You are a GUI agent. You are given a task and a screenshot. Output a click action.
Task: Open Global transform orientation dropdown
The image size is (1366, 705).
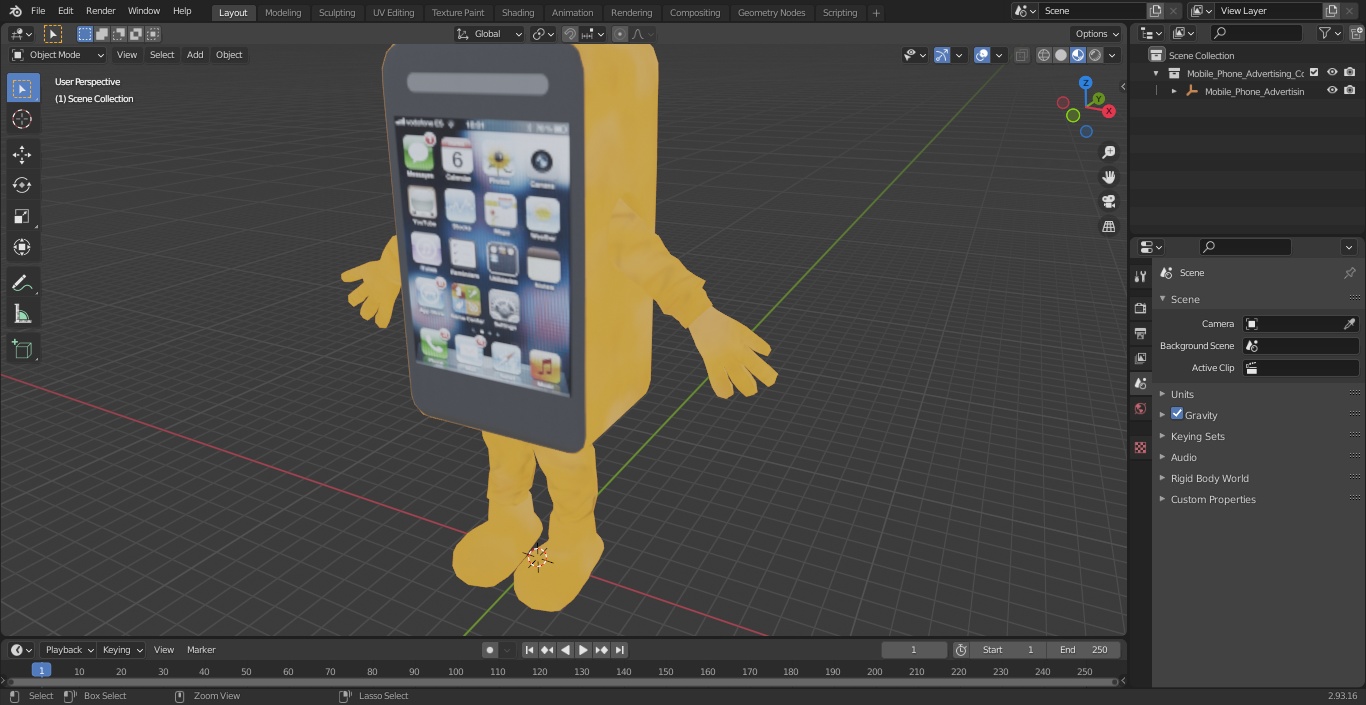pos(489,34)
